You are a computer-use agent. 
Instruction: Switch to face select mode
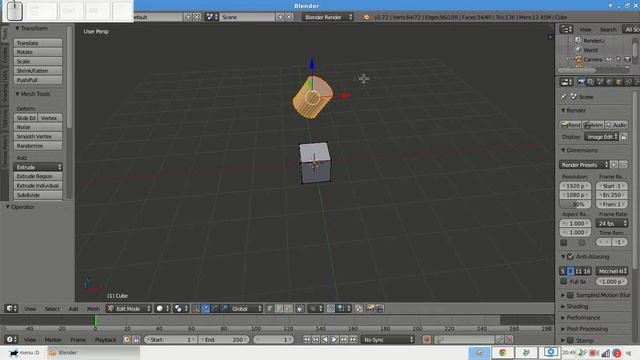click(288, 309)
